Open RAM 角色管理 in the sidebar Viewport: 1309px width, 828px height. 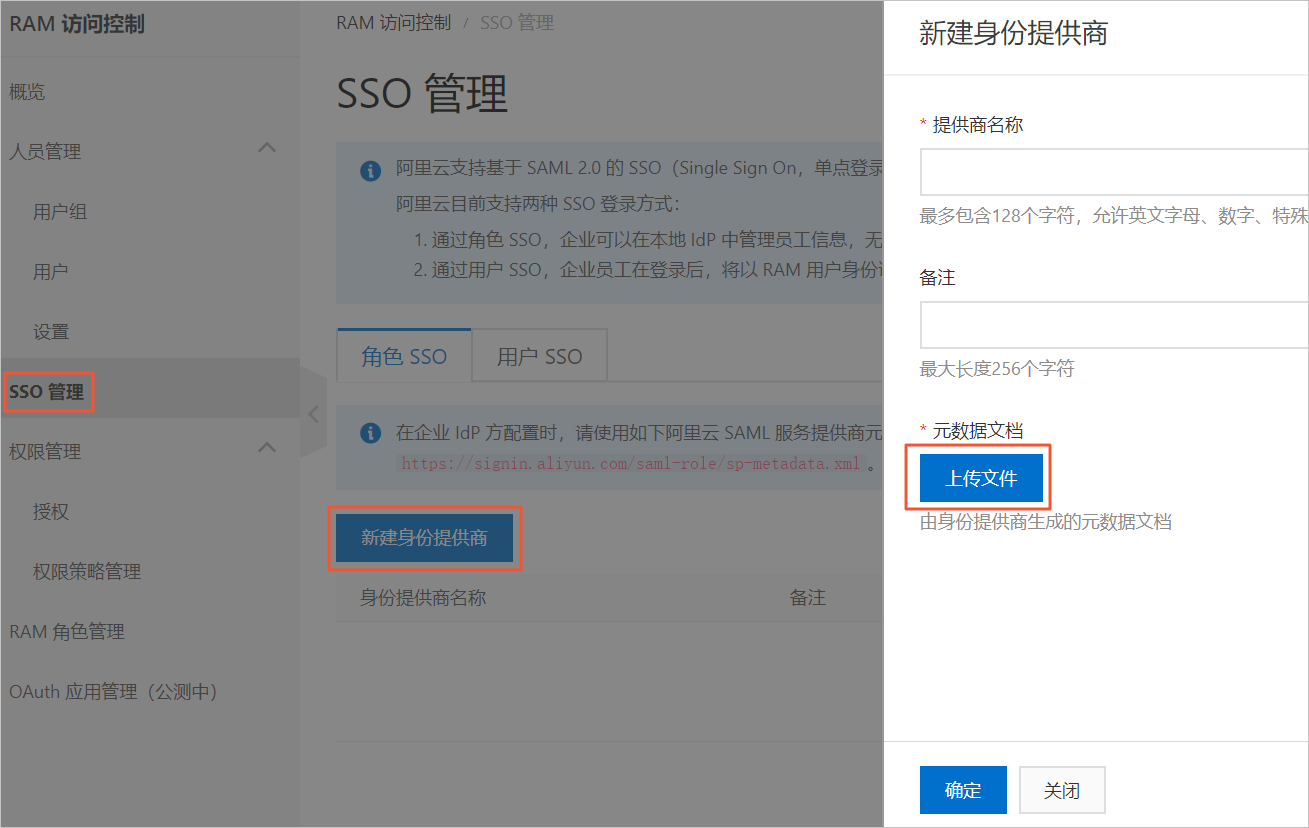click(67, 632)
